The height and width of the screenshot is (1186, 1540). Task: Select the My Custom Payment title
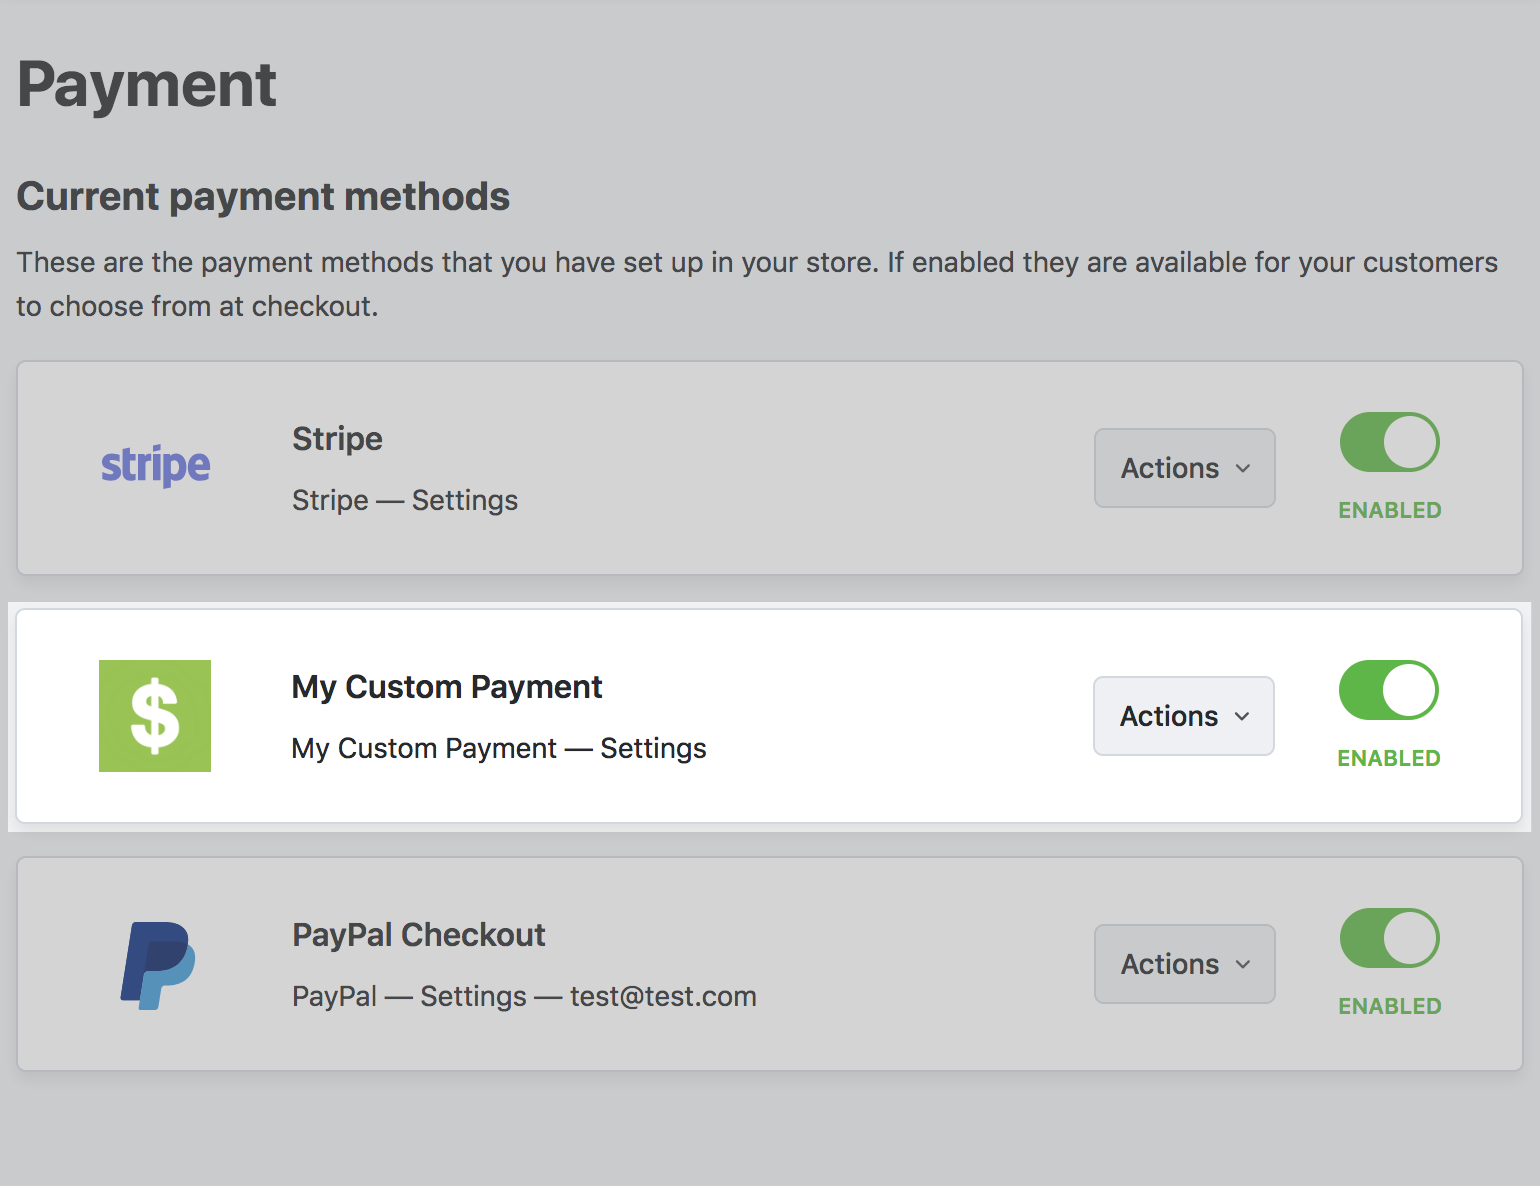coord(447,687)
